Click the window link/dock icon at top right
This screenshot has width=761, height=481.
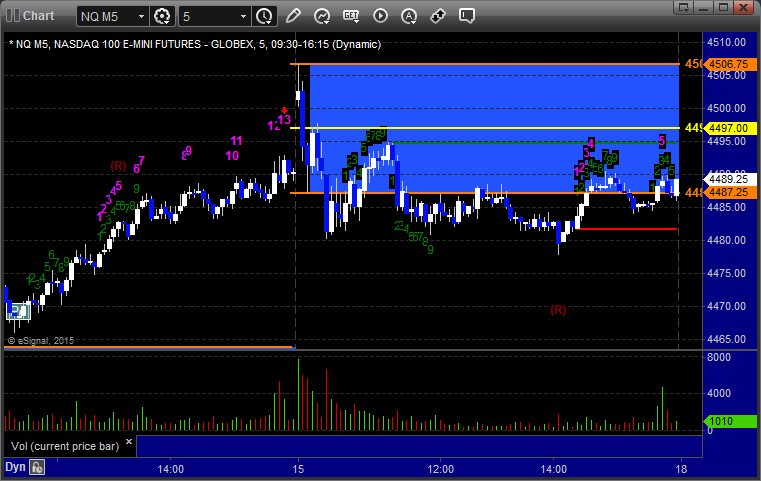(x=683, y=7)
